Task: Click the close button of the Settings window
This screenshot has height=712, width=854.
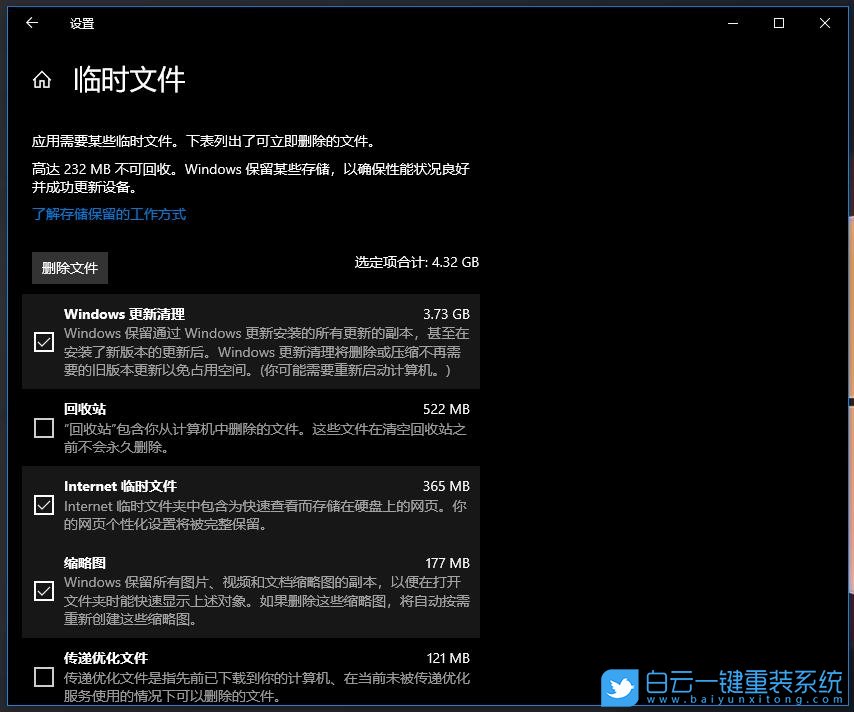Action: tap(824, 22)
